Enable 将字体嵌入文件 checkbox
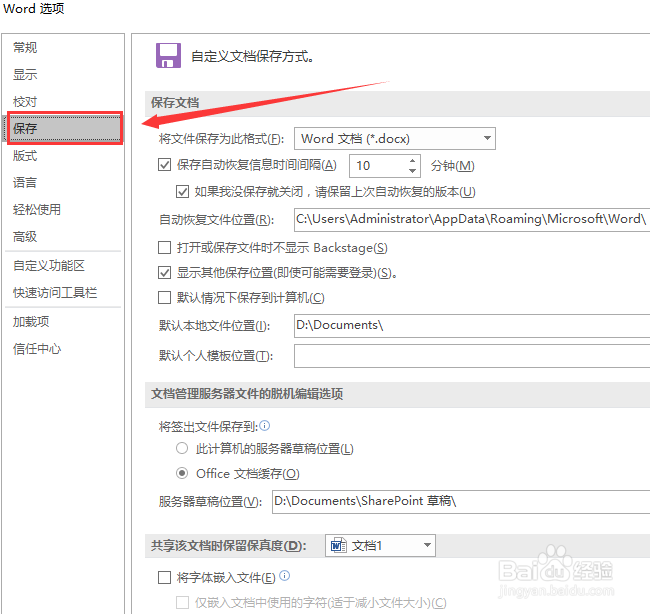The image size is (650, 614). 165,577
